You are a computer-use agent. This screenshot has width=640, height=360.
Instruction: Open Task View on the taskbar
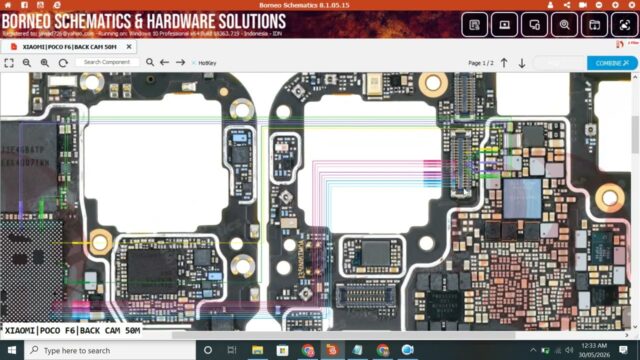(232, 350)
